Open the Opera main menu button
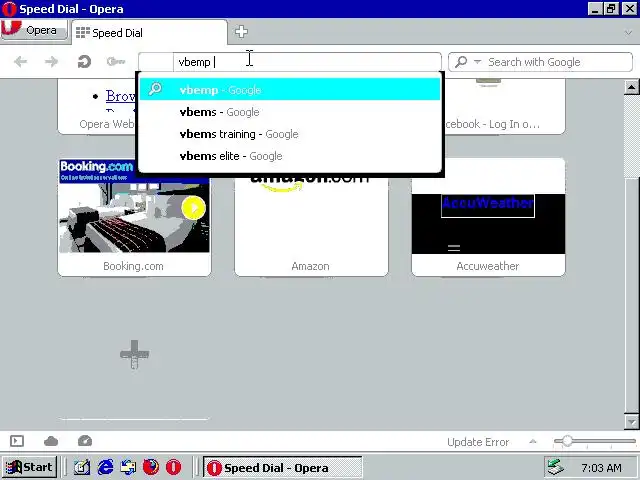The image size is (640, 480). (34, 30)
